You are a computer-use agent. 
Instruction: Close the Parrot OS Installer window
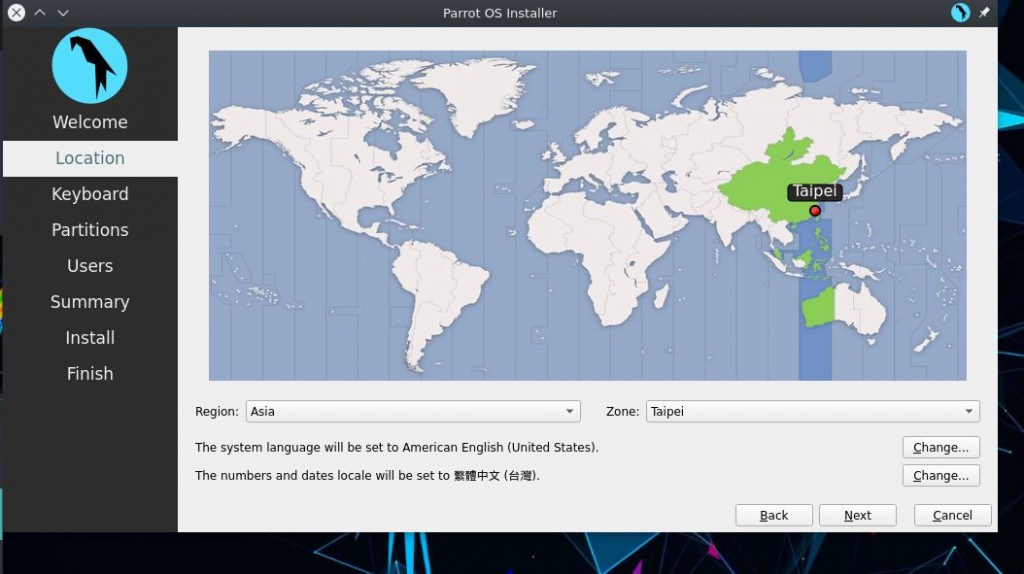16,12
